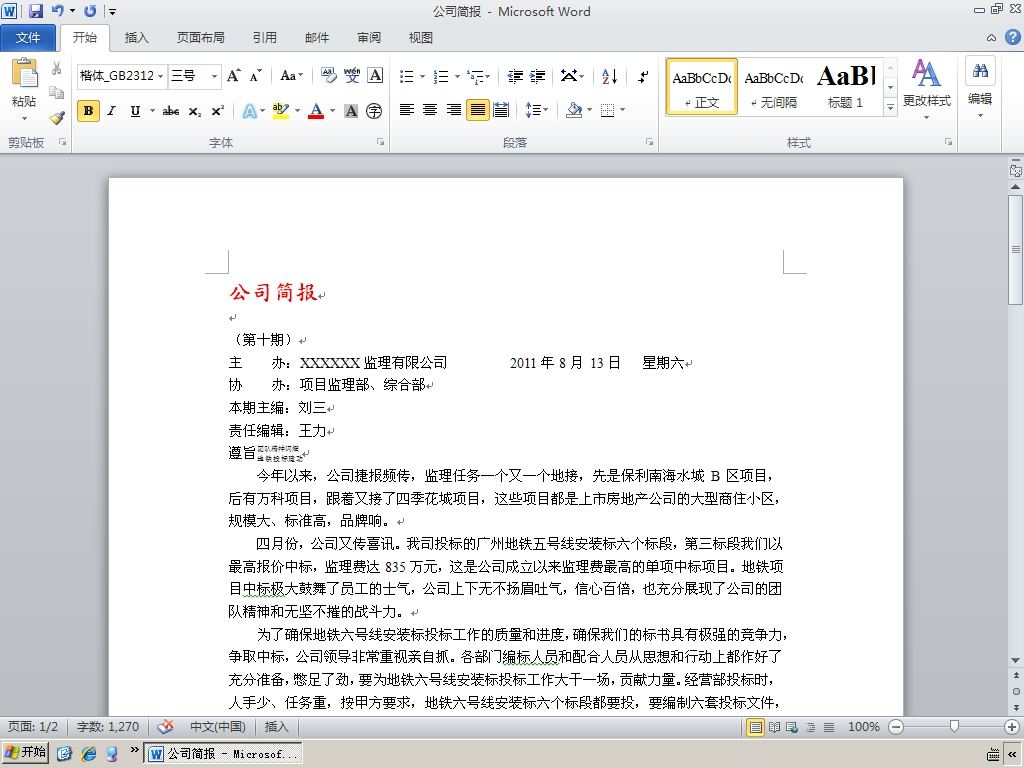Apply Character Shading icon
This screenshot has width=1024, height=768.
(351, 111)
